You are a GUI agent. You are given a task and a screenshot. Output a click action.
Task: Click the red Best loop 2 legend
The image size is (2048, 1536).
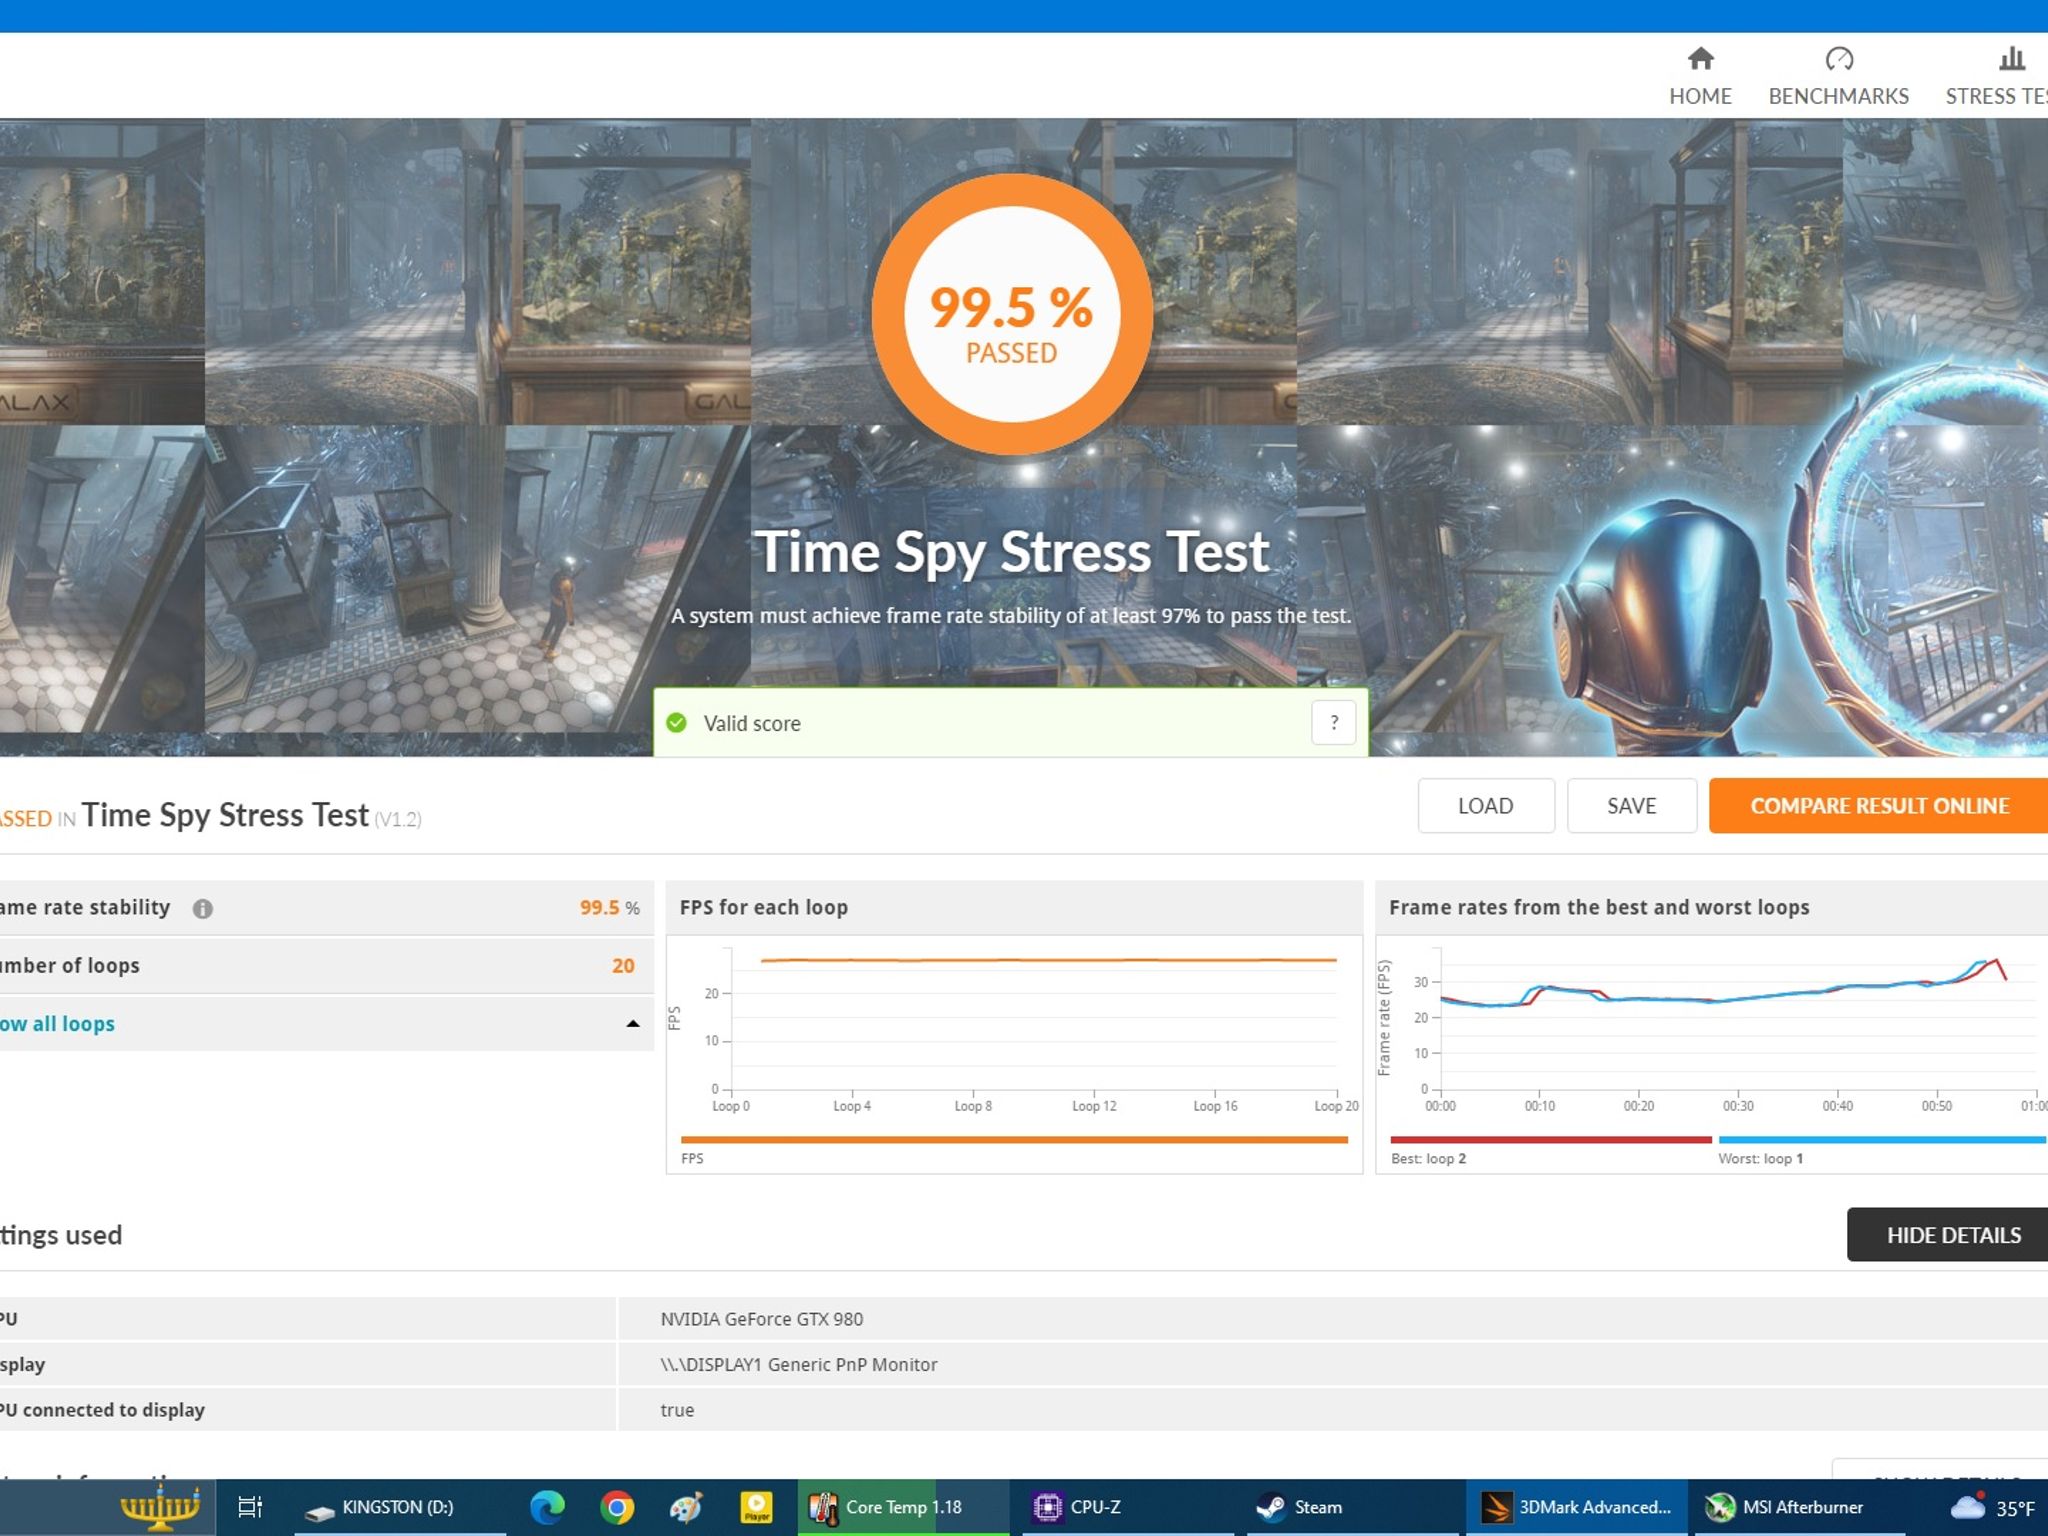[1550, 1140]
